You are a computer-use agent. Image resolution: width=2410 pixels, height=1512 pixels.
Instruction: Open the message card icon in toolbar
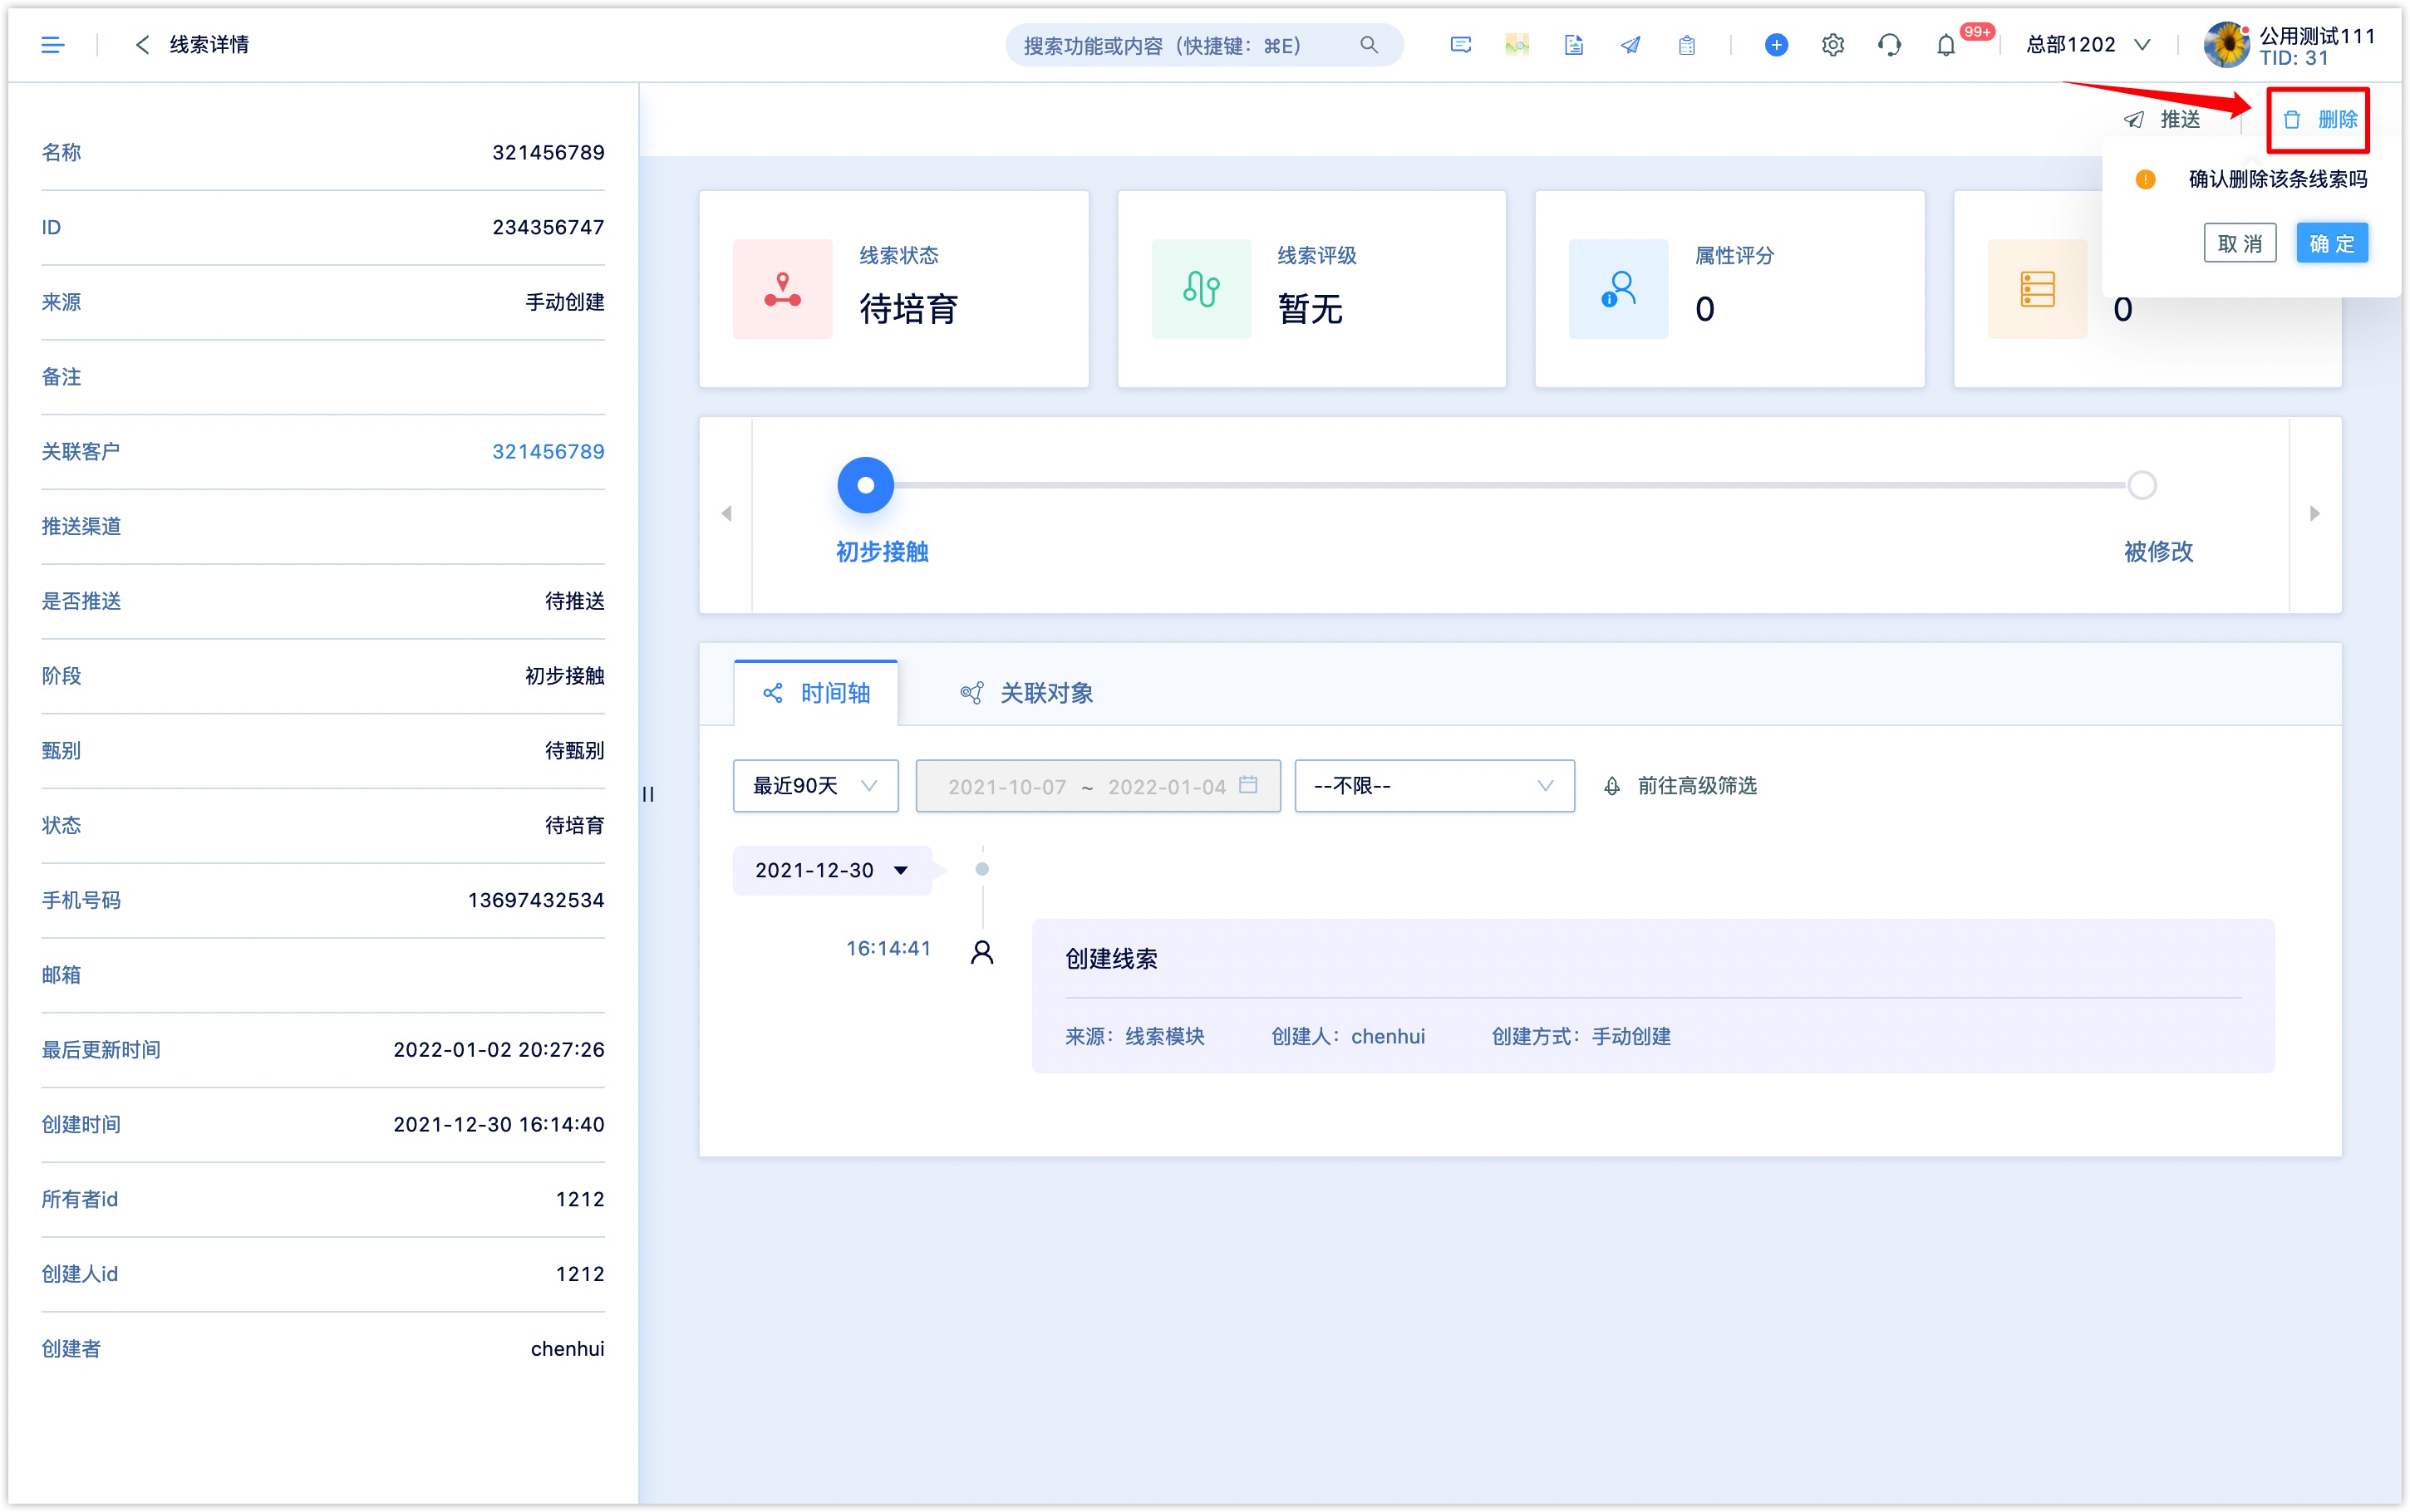[x=1460, y=45]
